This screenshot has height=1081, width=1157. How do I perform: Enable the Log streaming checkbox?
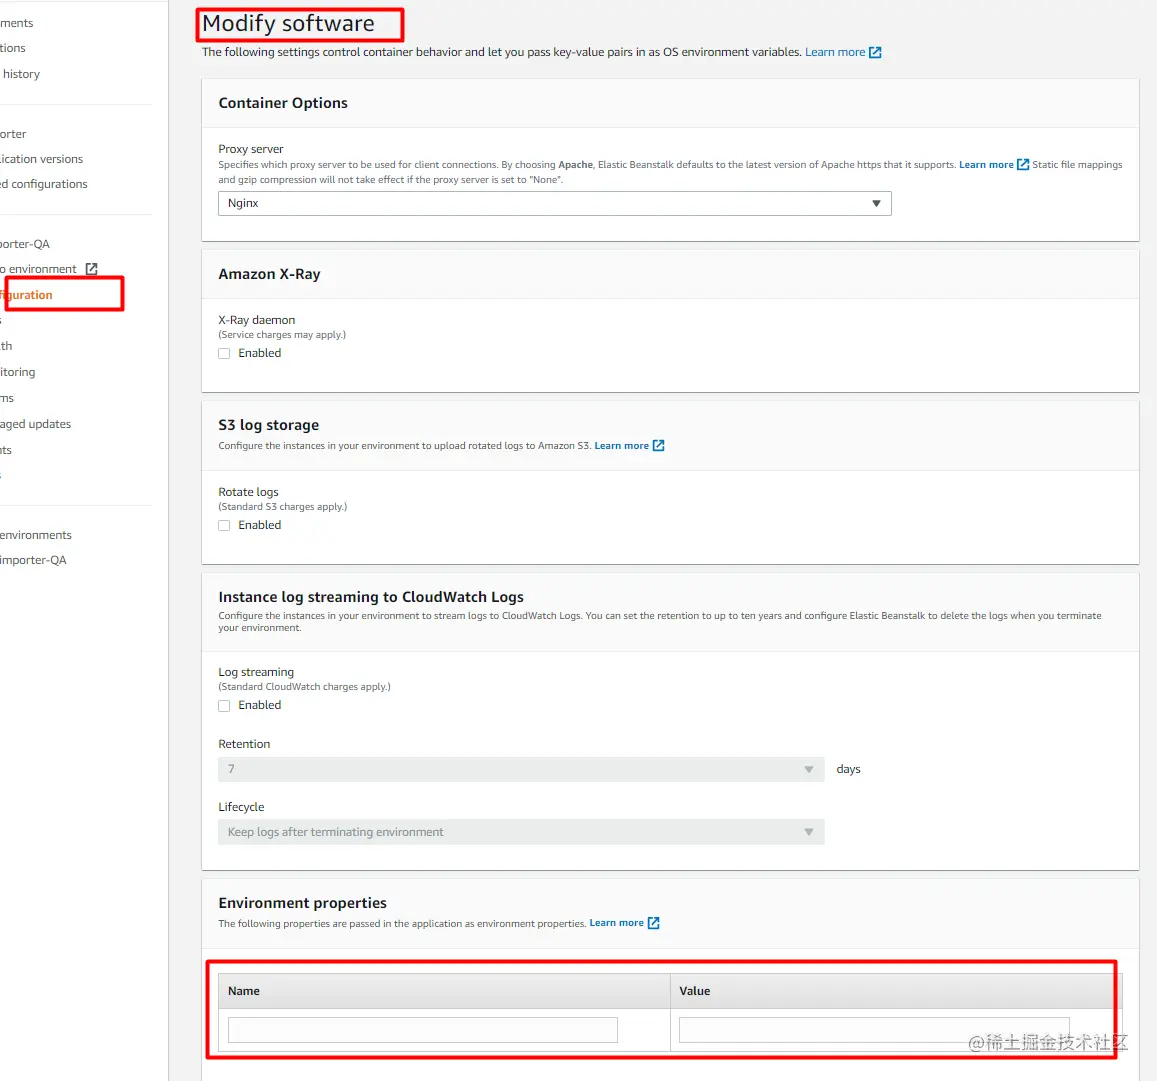point(224,705)
